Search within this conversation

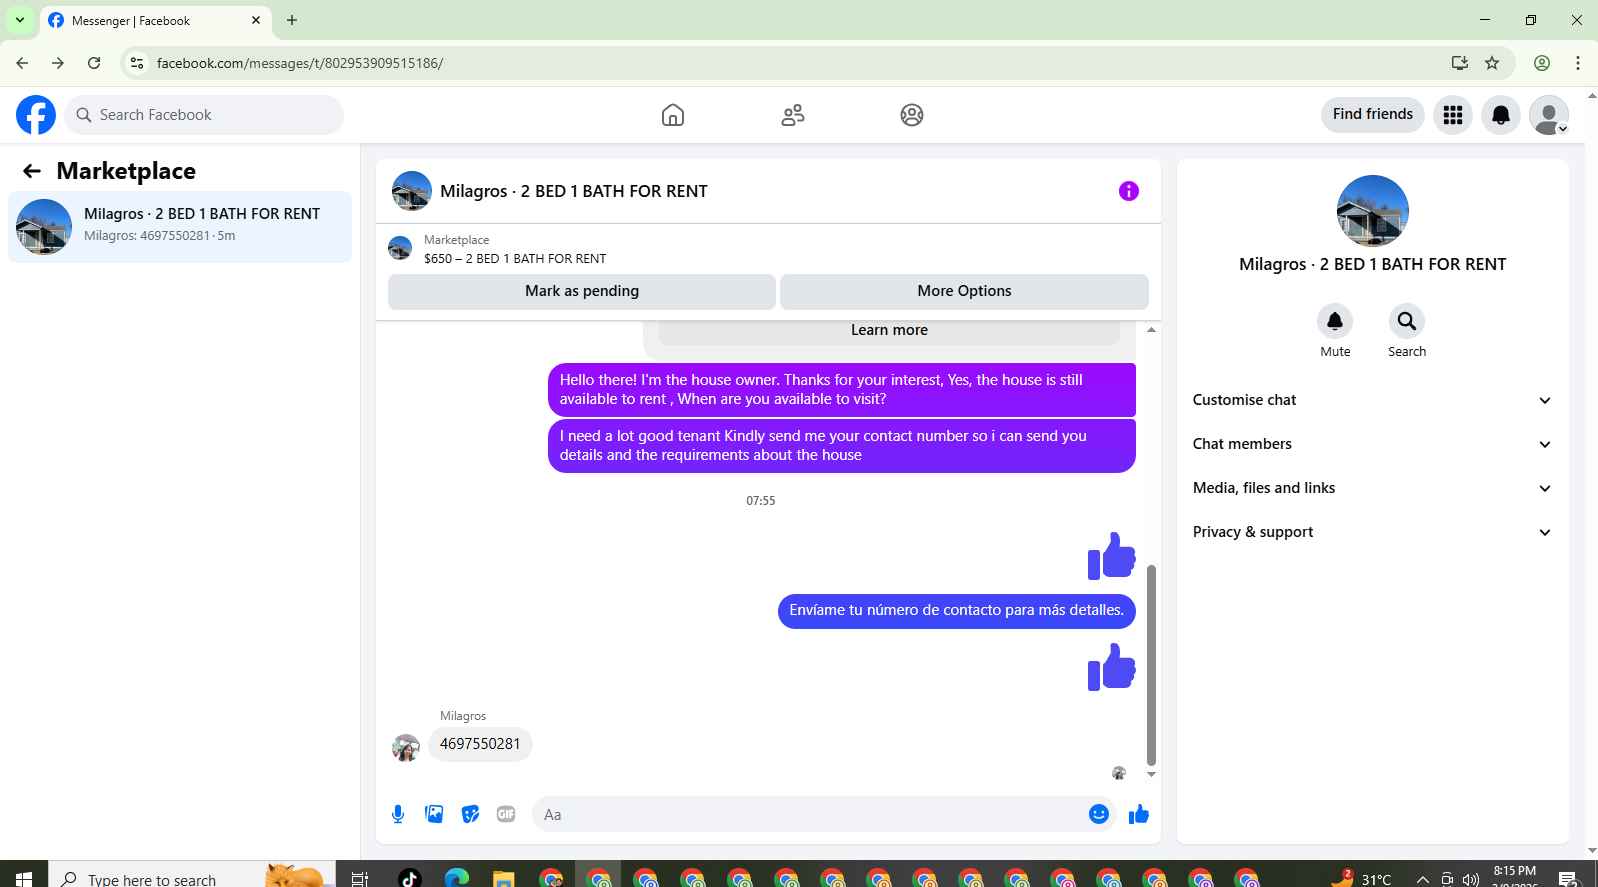coord(1407,321)
